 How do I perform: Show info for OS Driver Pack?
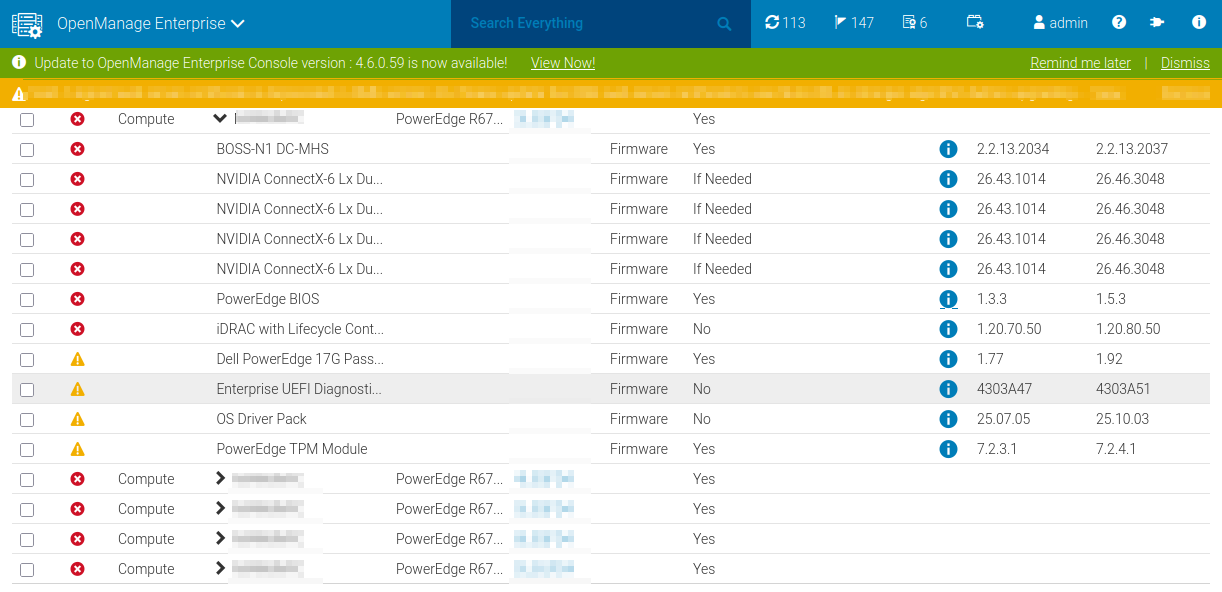[948, 419]
